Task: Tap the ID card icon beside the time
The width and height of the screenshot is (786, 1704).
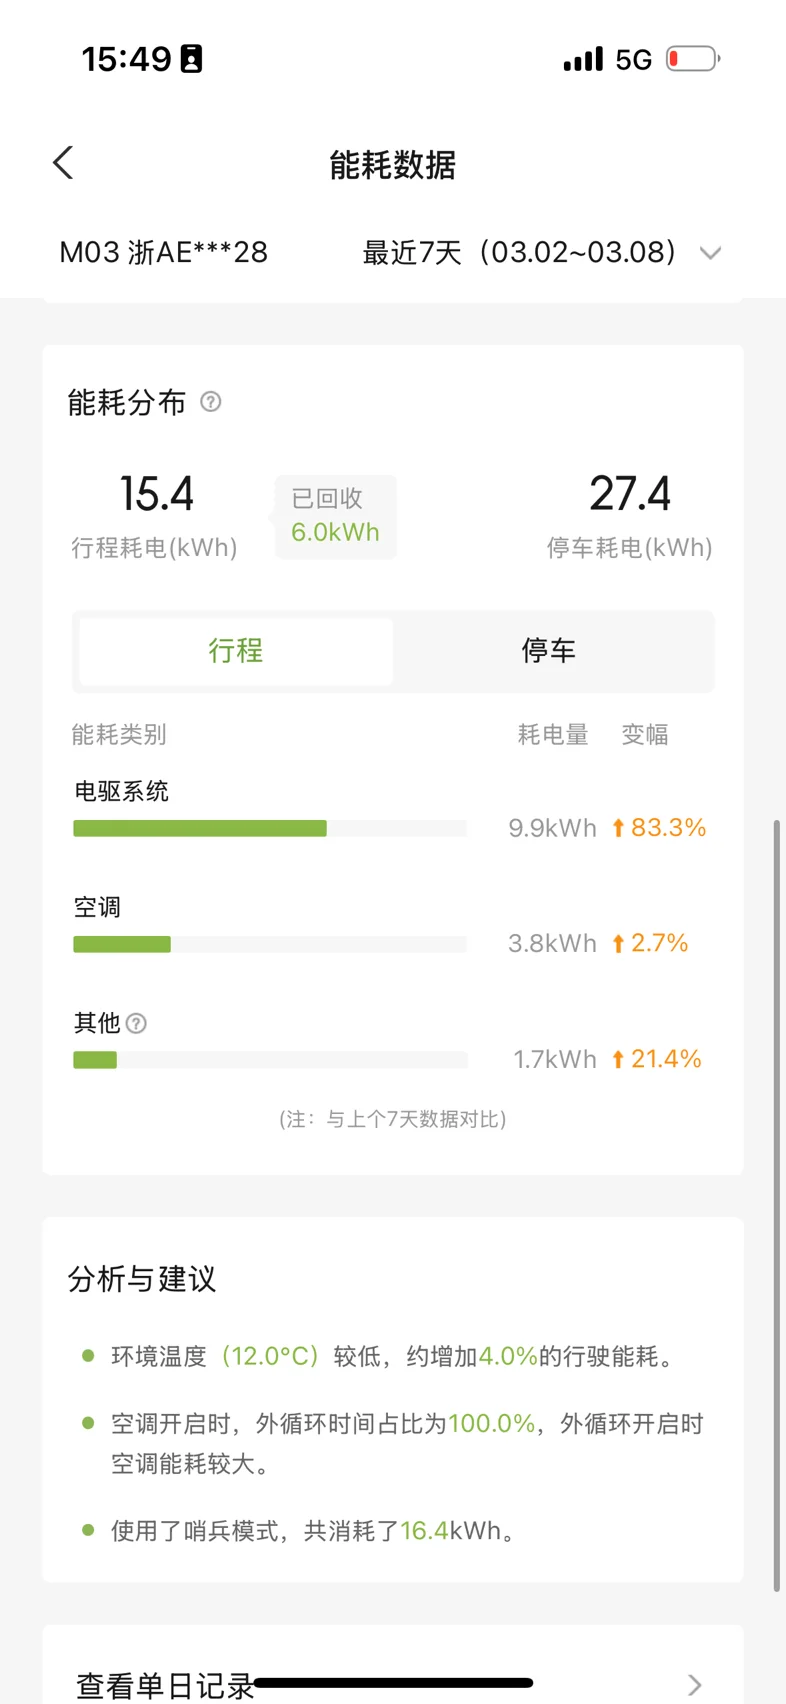Action: tap(191, 59)
